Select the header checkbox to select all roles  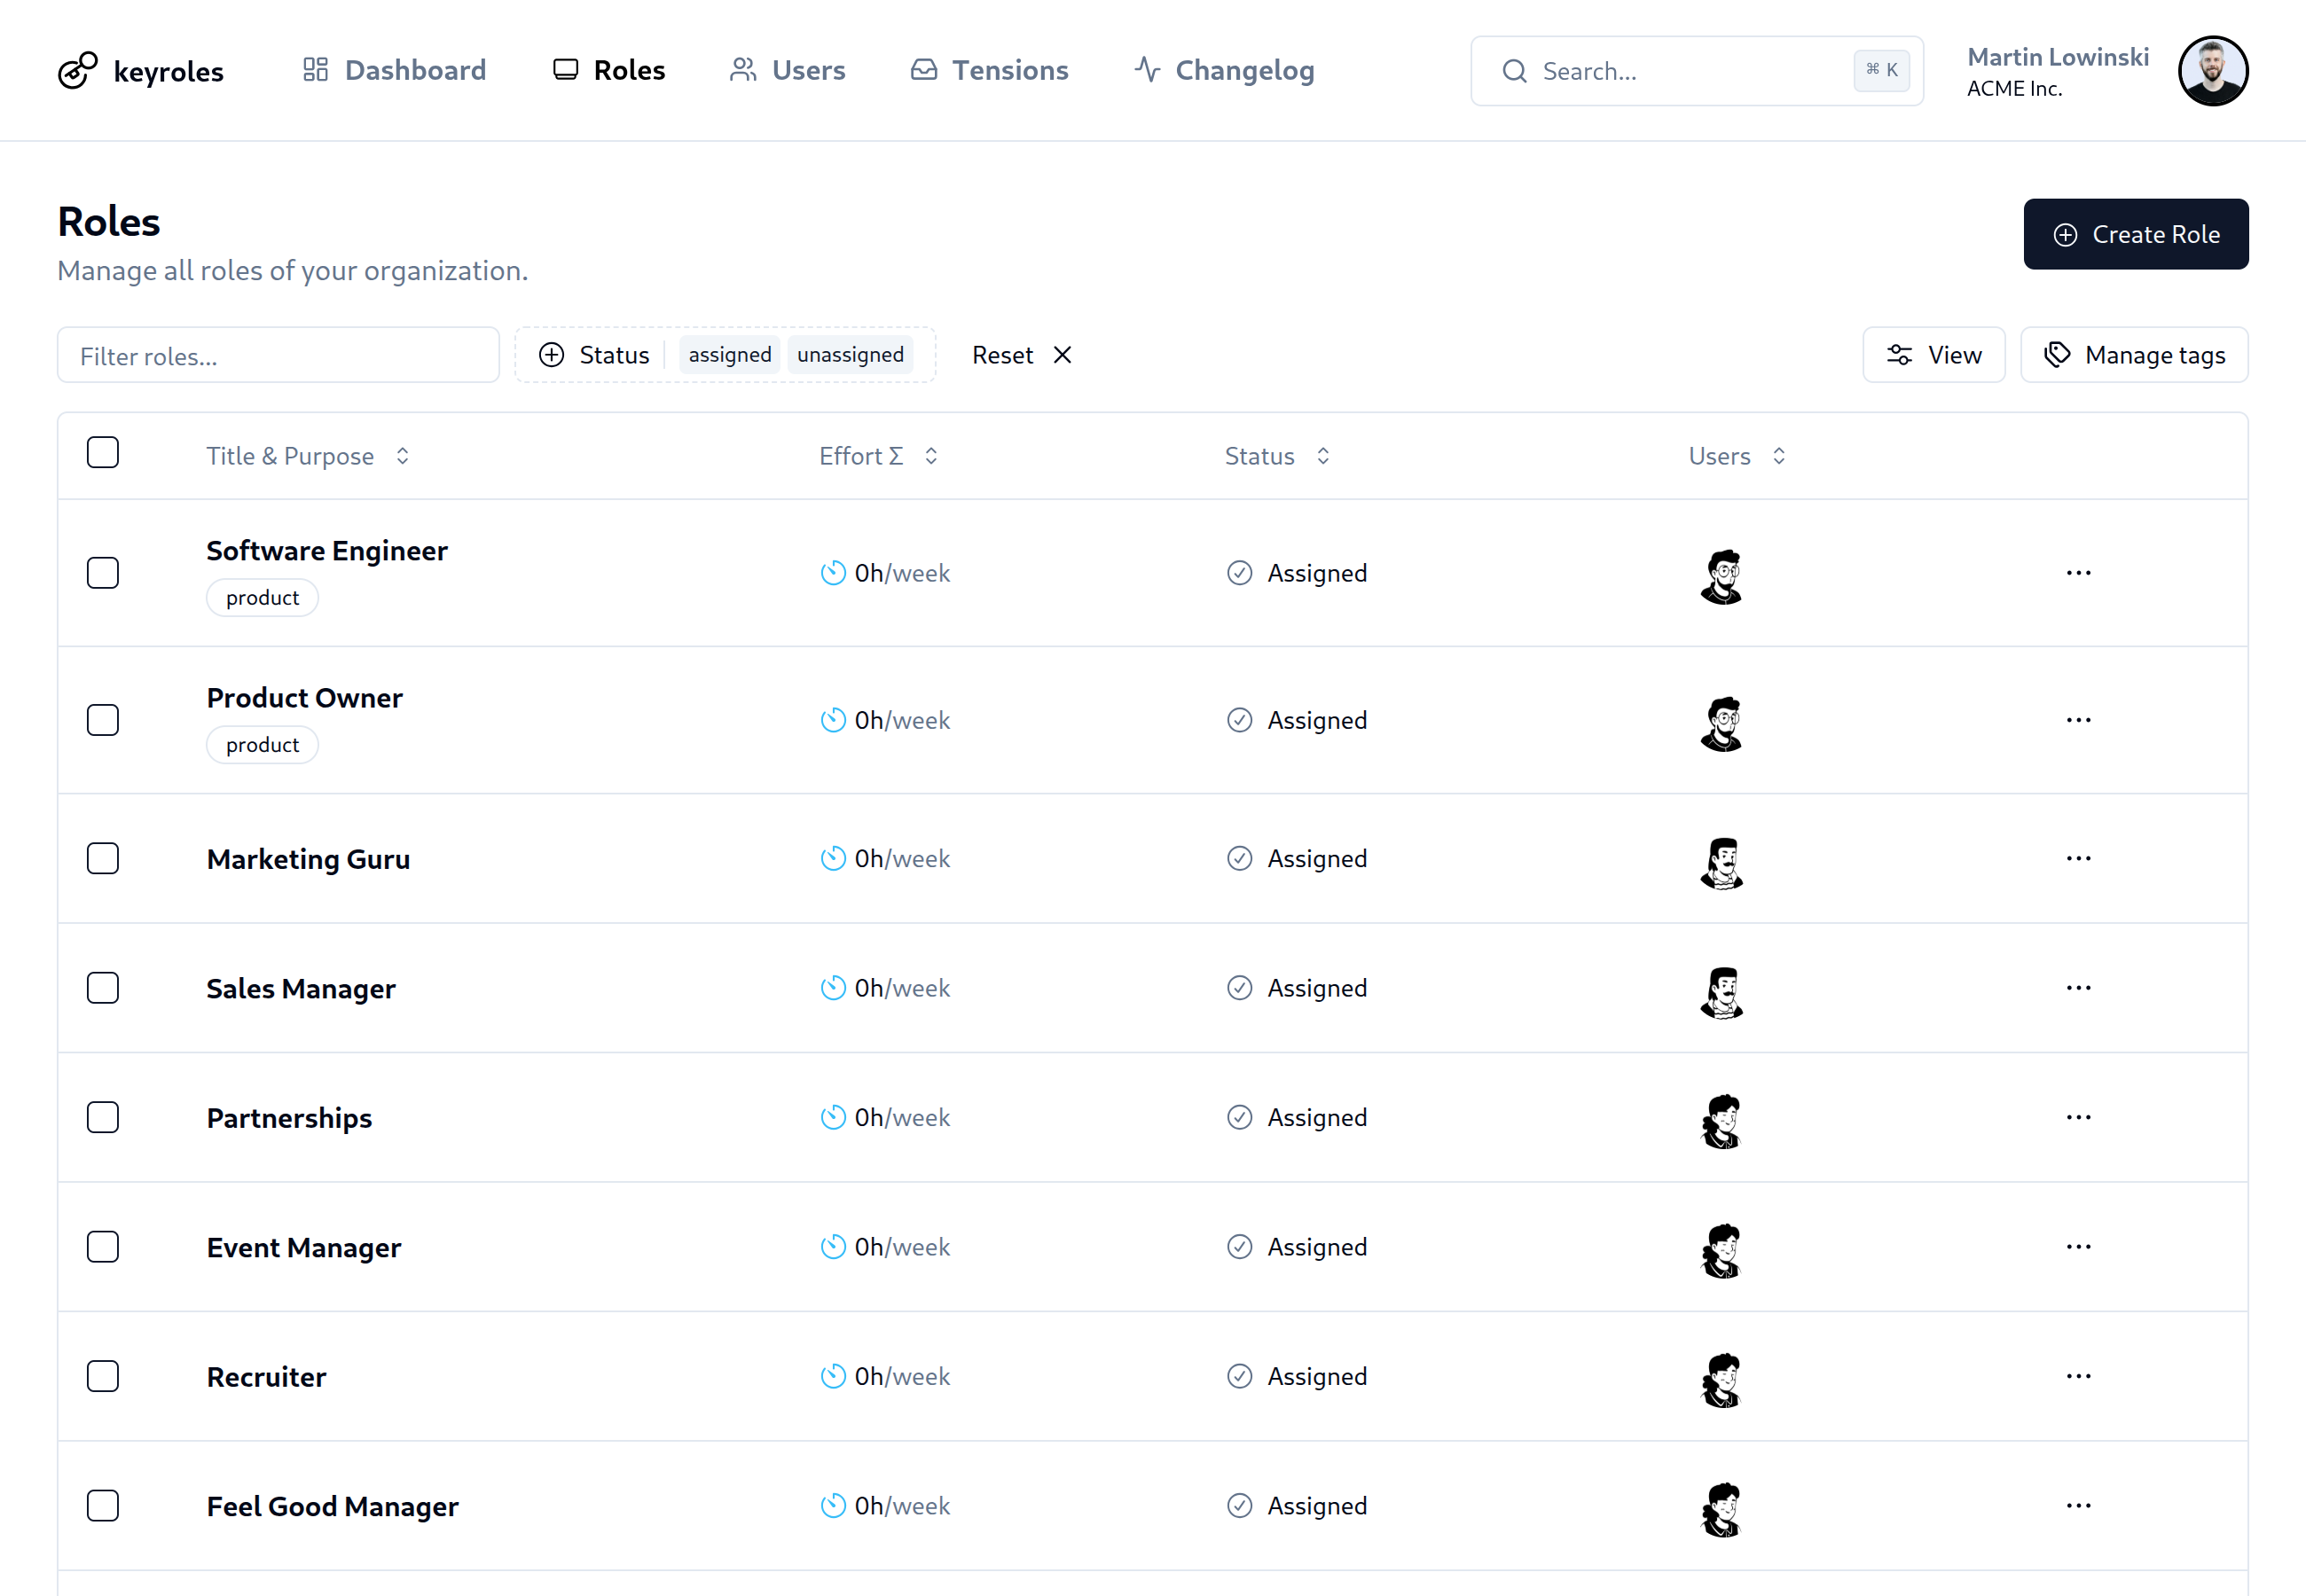(103, 452)
